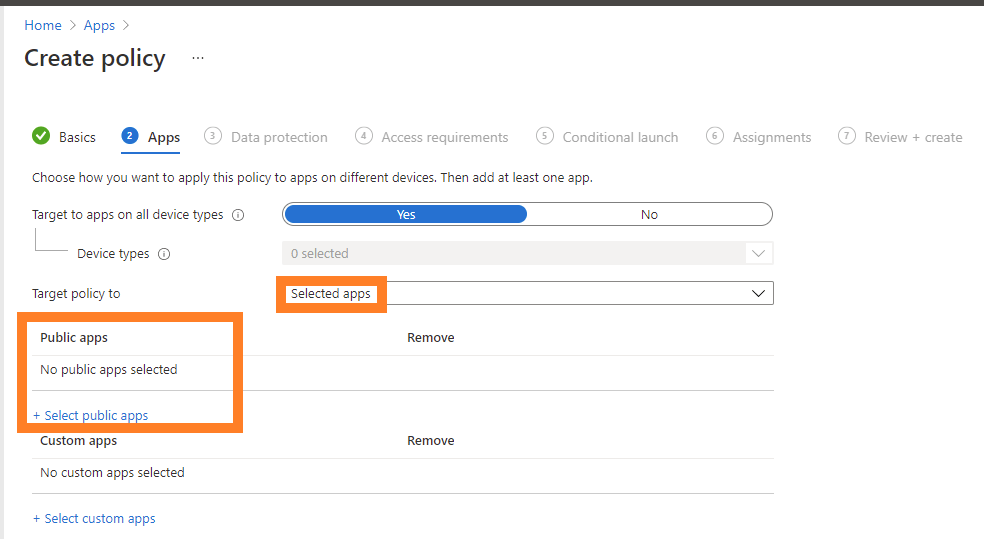Set Target to all device types No

click(x=649, y=215)
